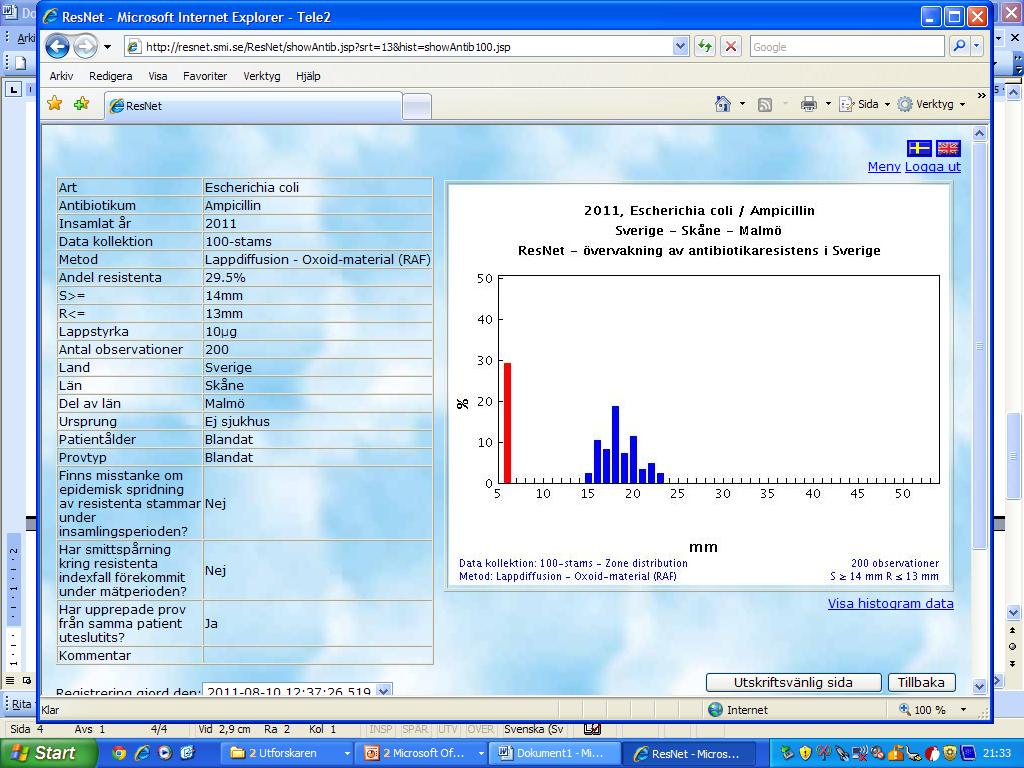Click the search magnifier icon
Image resolution: width=1024 pixels, height=768 pixels.
coord(959,46)
